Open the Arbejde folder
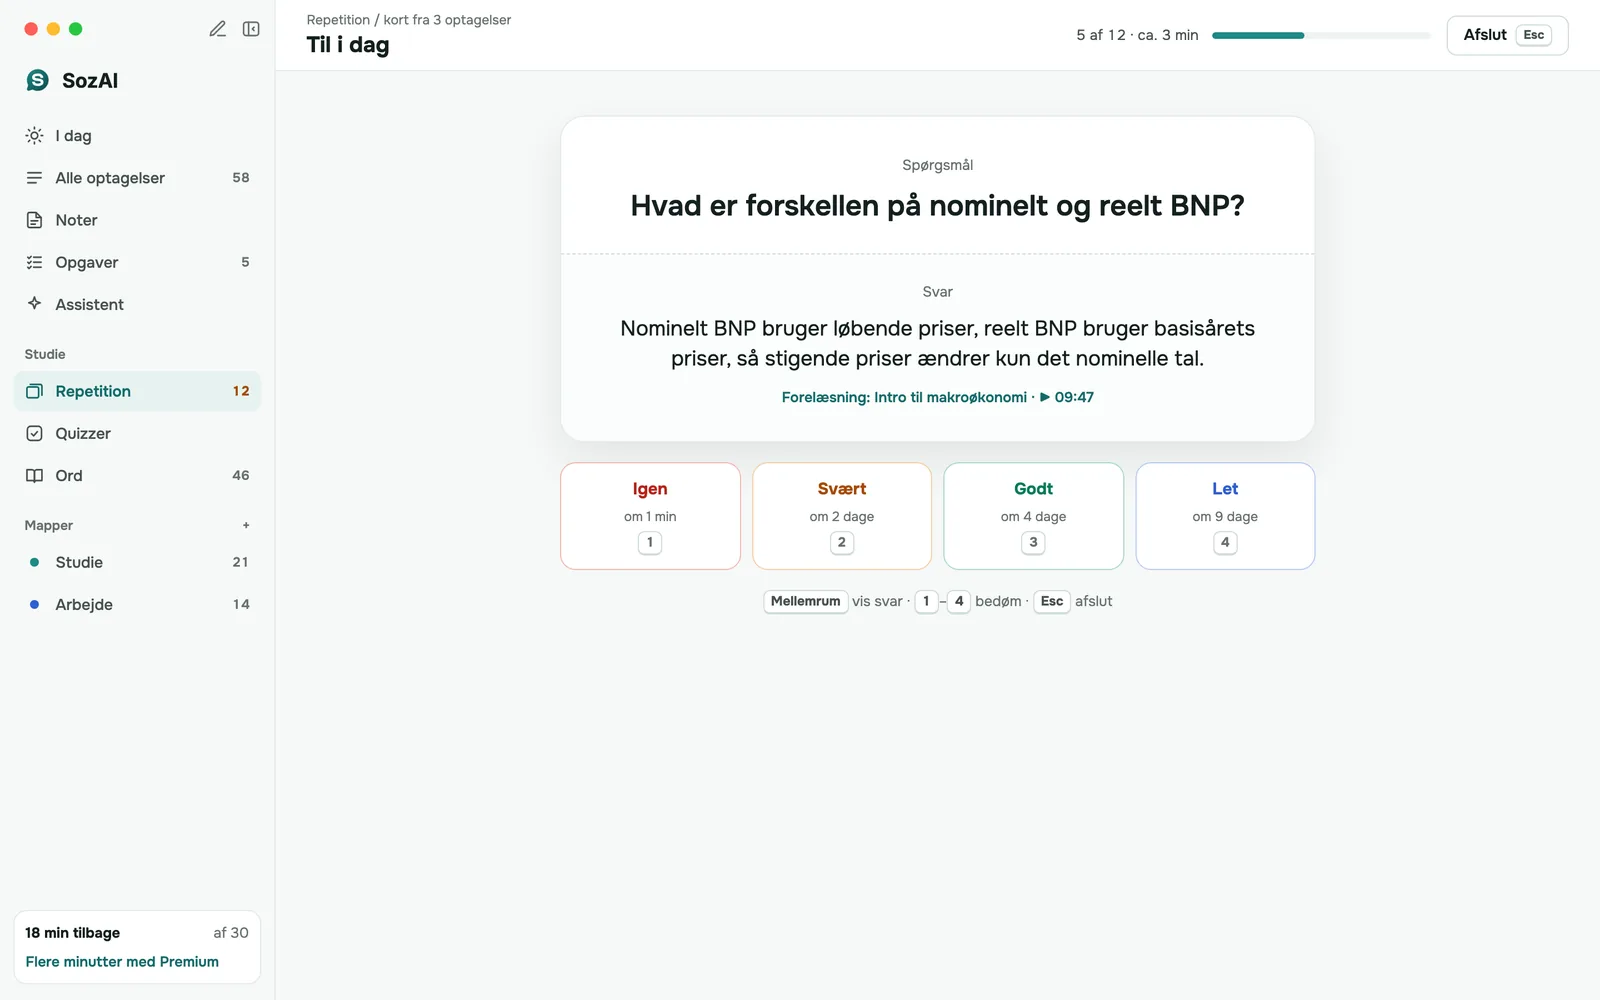The width and height of the screenshot is (1600, 1000). (x=137, y=604)
